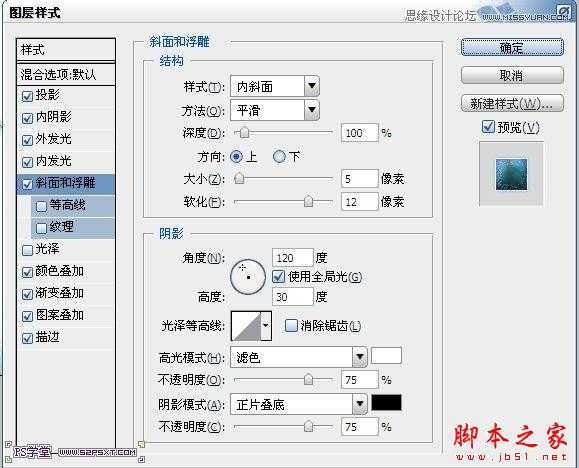
Task: Click the 取消 (Cancel) button
Action: coord(512,75)
